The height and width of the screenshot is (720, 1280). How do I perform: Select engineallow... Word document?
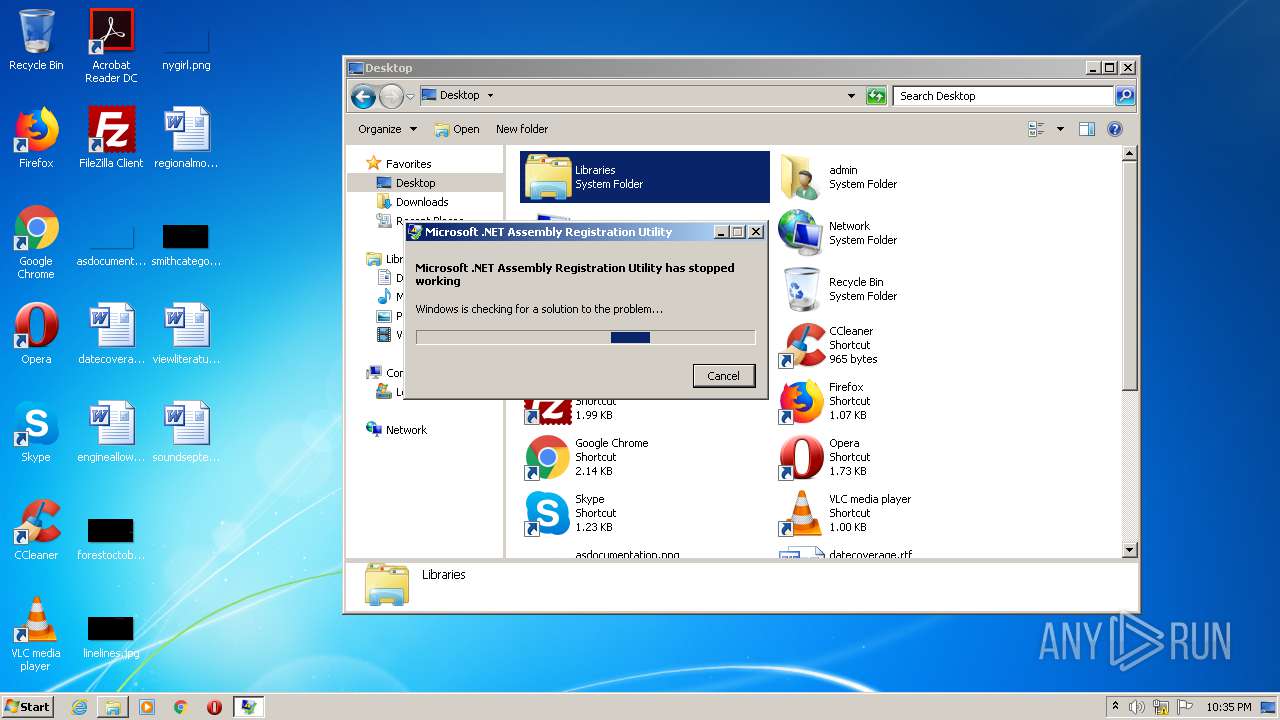tap(111, 432)
